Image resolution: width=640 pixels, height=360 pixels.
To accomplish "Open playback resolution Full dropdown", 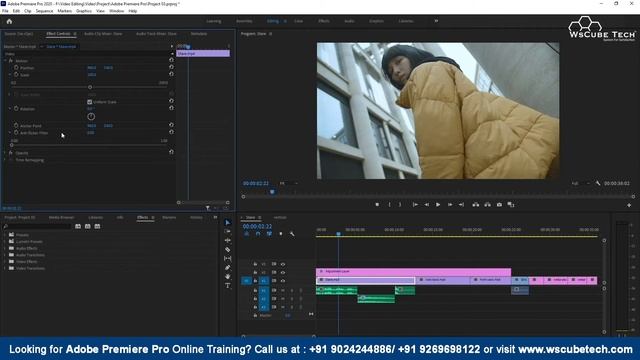I will click(x=580, y=184).
